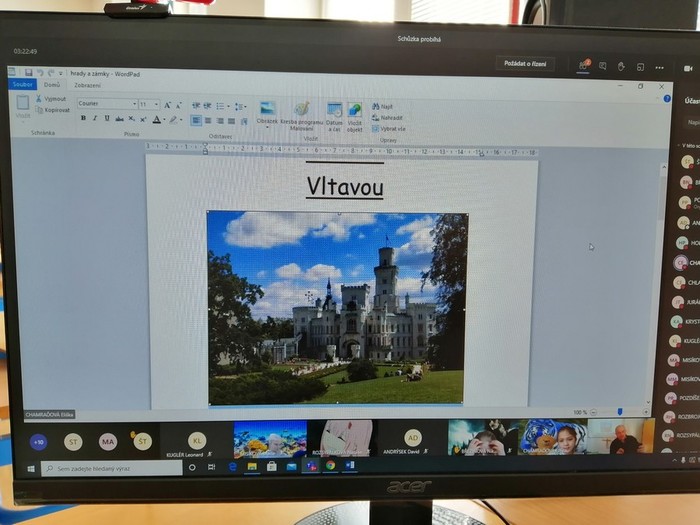The image size is (700, 525).
Task: Click the Redo arrow in WordPad quick access
Action: (x=51, y=73)
